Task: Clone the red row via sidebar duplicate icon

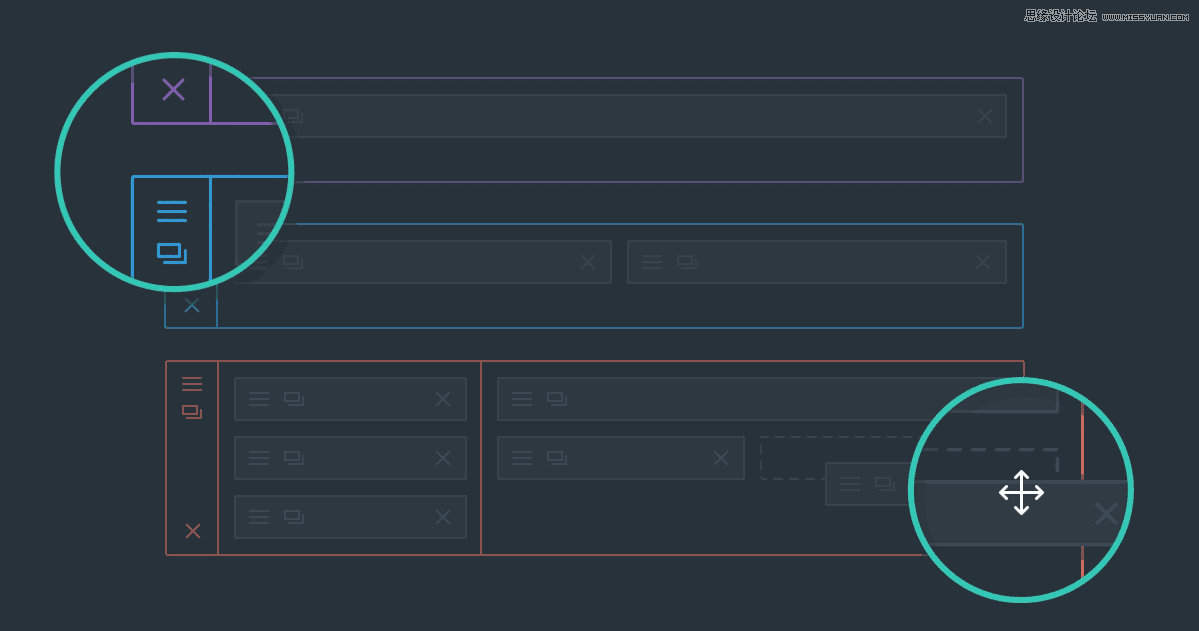Action: (192, 412)
